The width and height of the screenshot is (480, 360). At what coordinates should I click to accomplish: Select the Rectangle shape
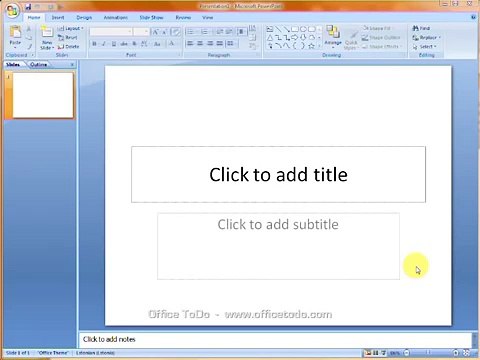tap(295, 29)
